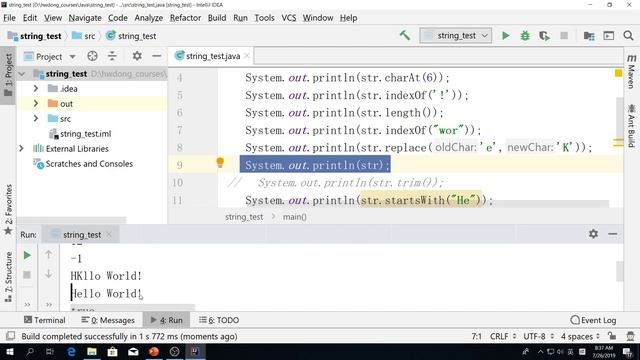Open the Ant Build tool window
This screenshot has width=640, height=360.
(x=631, y=126)
